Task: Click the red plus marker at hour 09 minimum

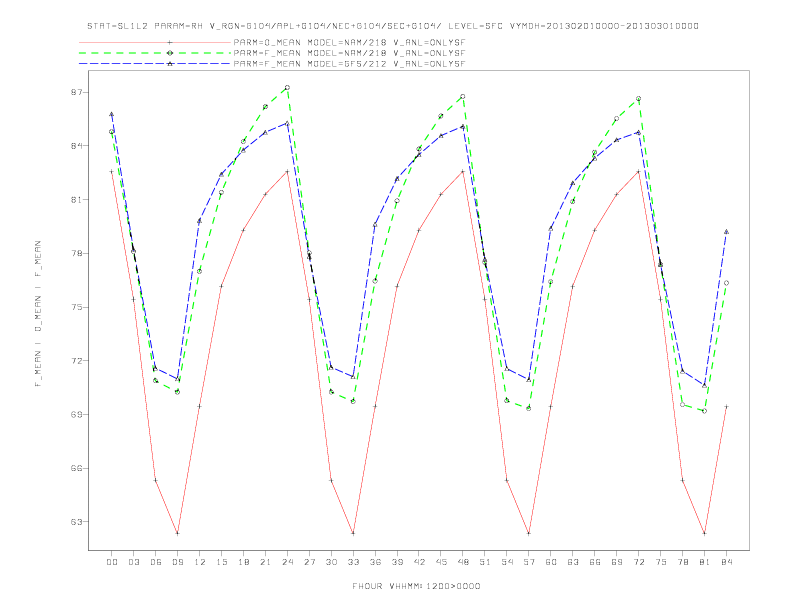Action: click(177, 533)
